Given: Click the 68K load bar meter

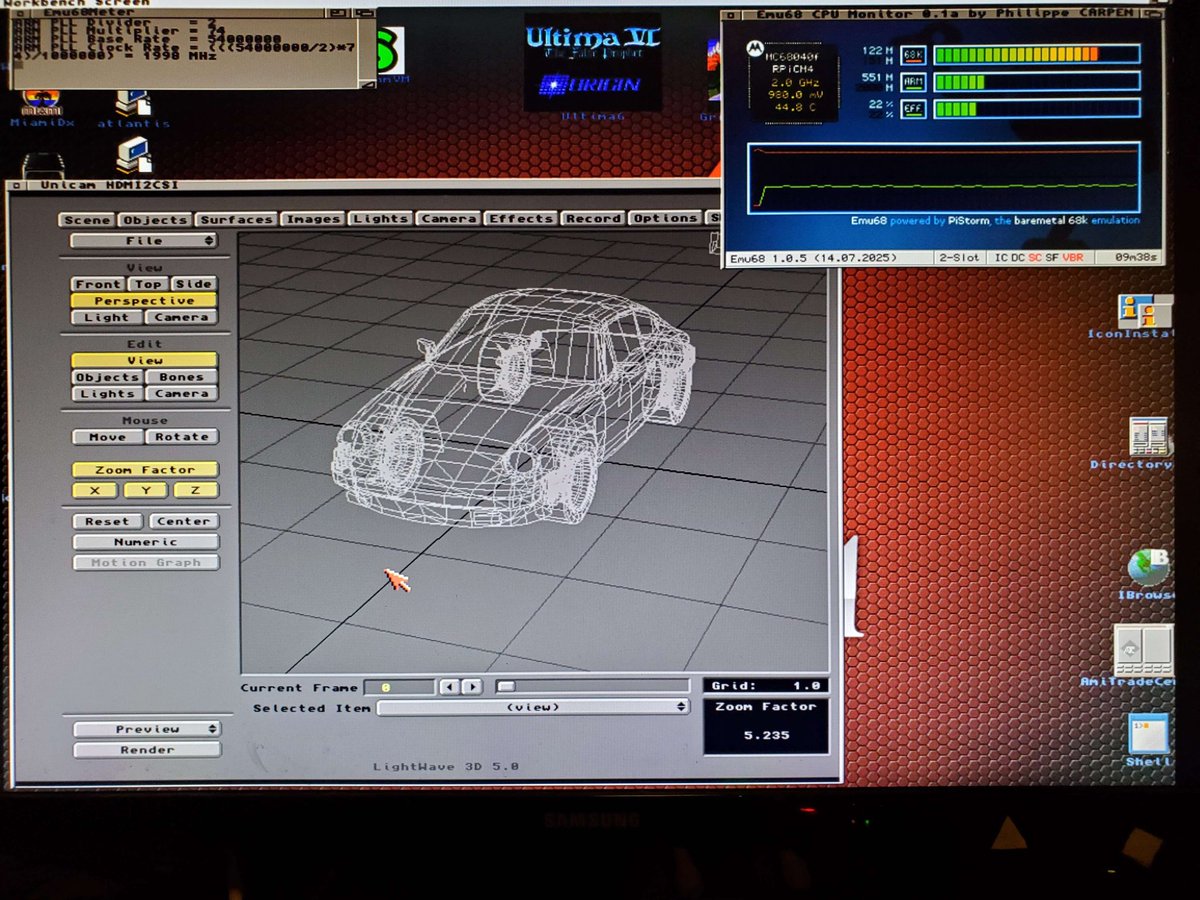Looking at the screenshot, I should tap(1037, 54).
